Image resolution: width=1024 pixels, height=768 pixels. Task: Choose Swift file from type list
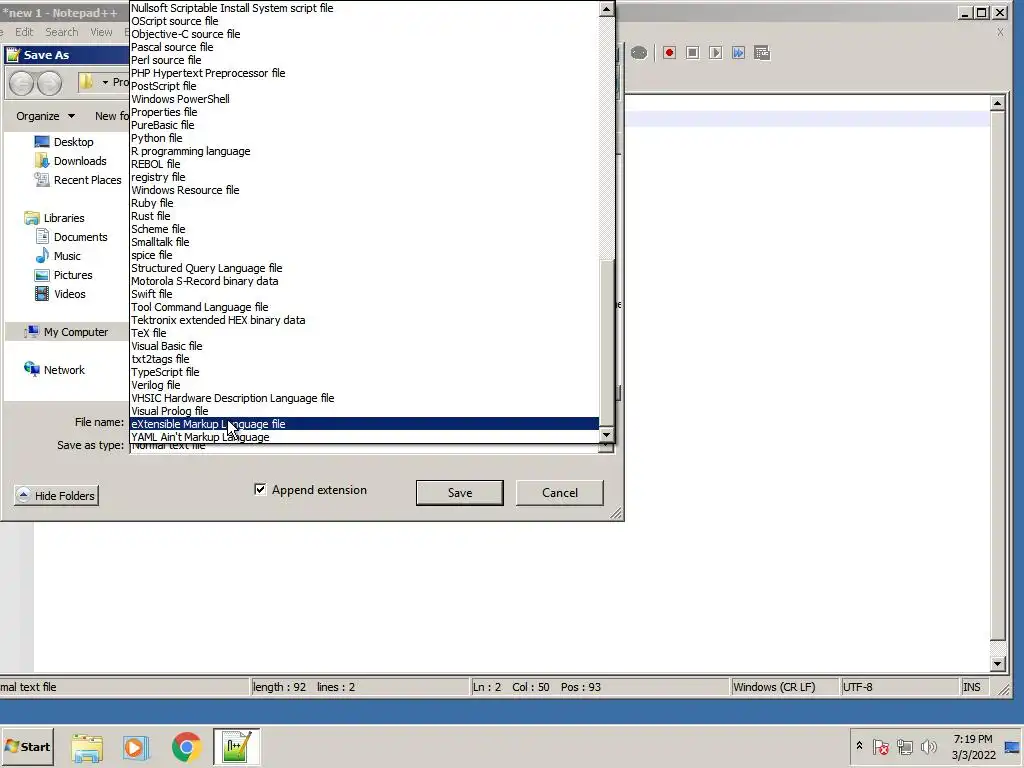coord(364,294)
